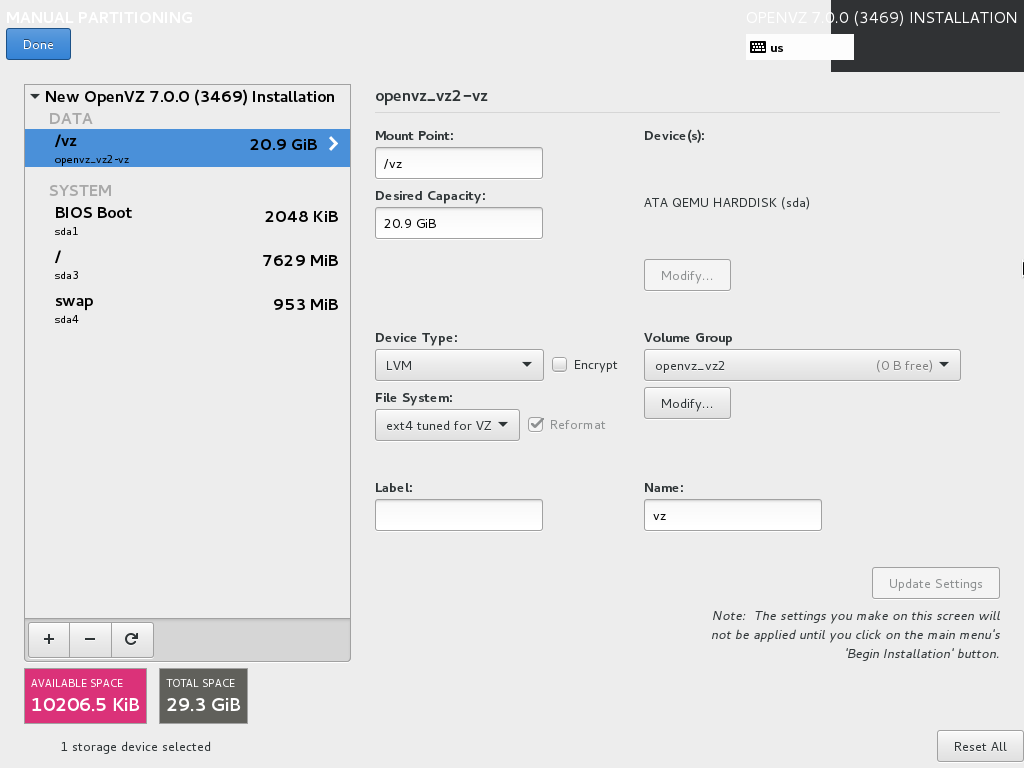Click the blue Done button
This screenshot has width=1024, height=768.
[38, 45]
